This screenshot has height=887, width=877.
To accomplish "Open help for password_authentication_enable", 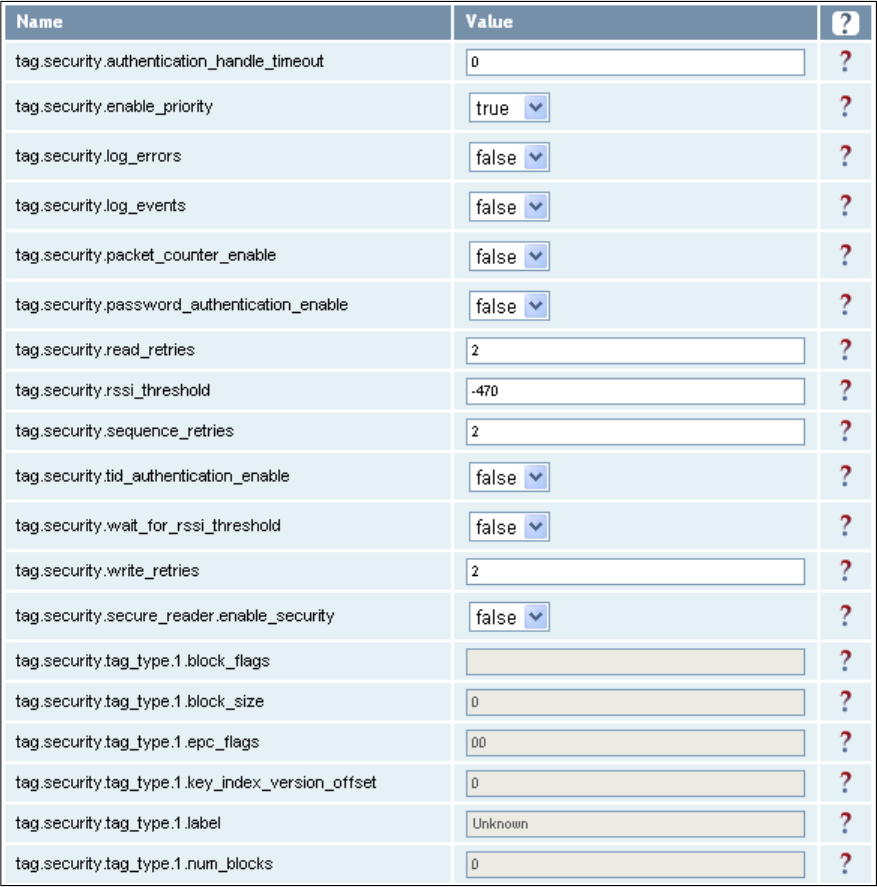I will [x=845, y=304].
